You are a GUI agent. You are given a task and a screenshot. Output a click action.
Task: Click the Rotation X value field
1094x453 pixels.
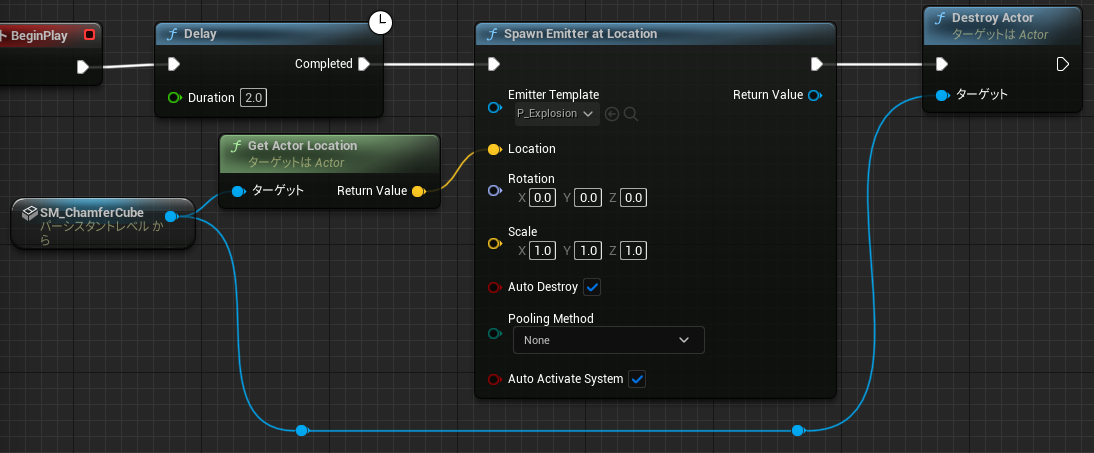pos(542,198)
